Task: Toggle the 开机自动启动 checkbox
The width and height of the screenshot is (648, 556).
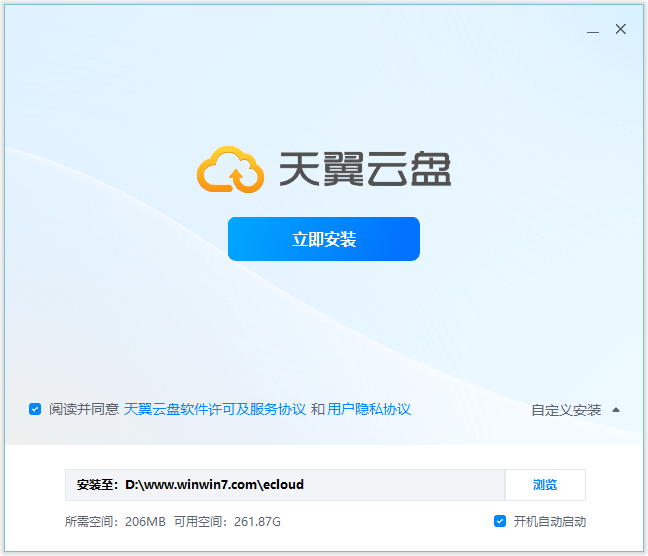Action: coord(500,521)
